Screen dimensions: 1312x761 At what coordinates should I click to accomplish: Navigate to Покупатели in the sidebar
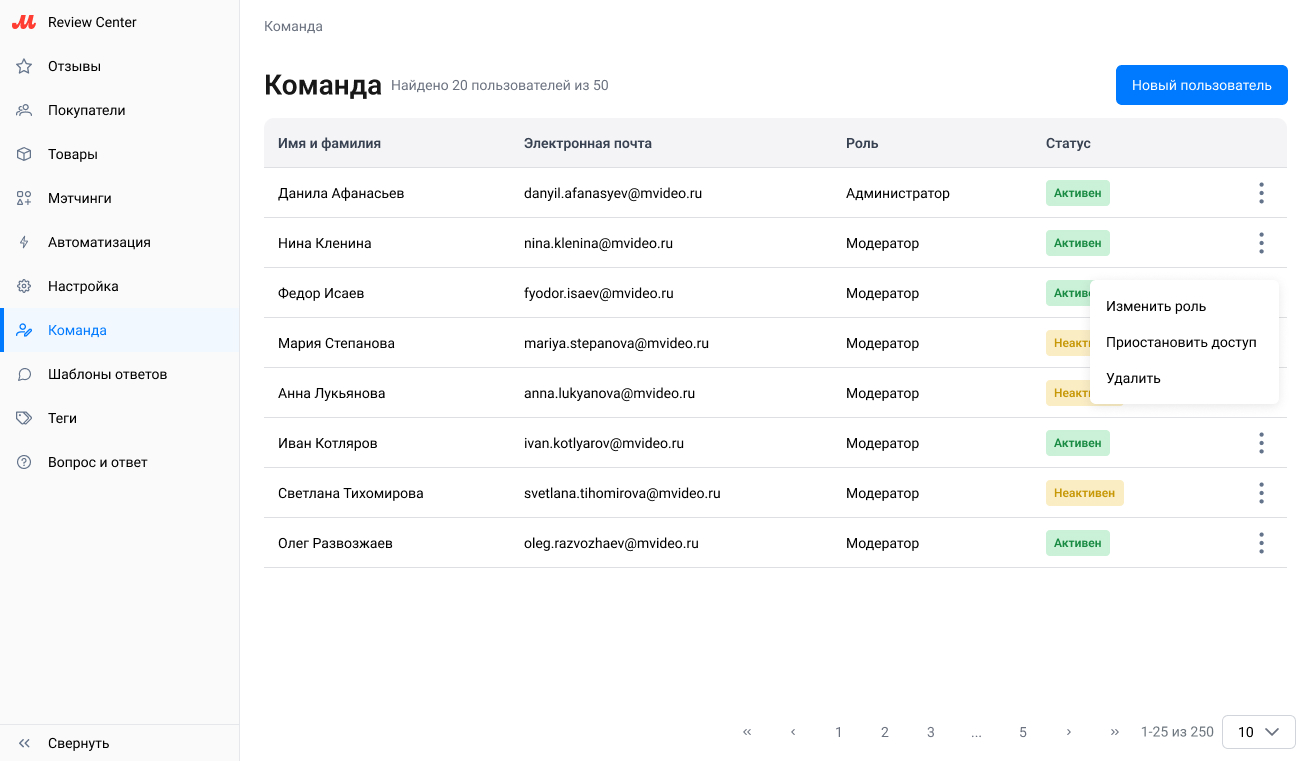pyautogui.click(x=120, y=110)
